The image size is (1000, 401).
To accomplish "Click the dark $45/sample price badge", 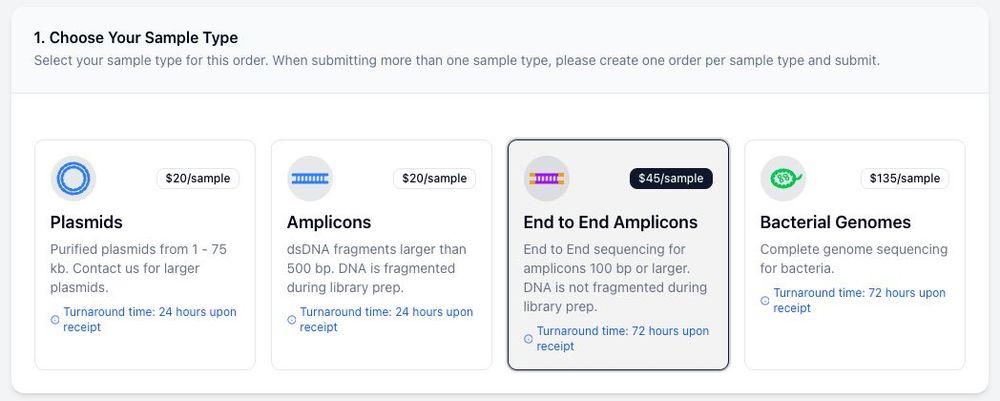I will click(x=671, y=179).
